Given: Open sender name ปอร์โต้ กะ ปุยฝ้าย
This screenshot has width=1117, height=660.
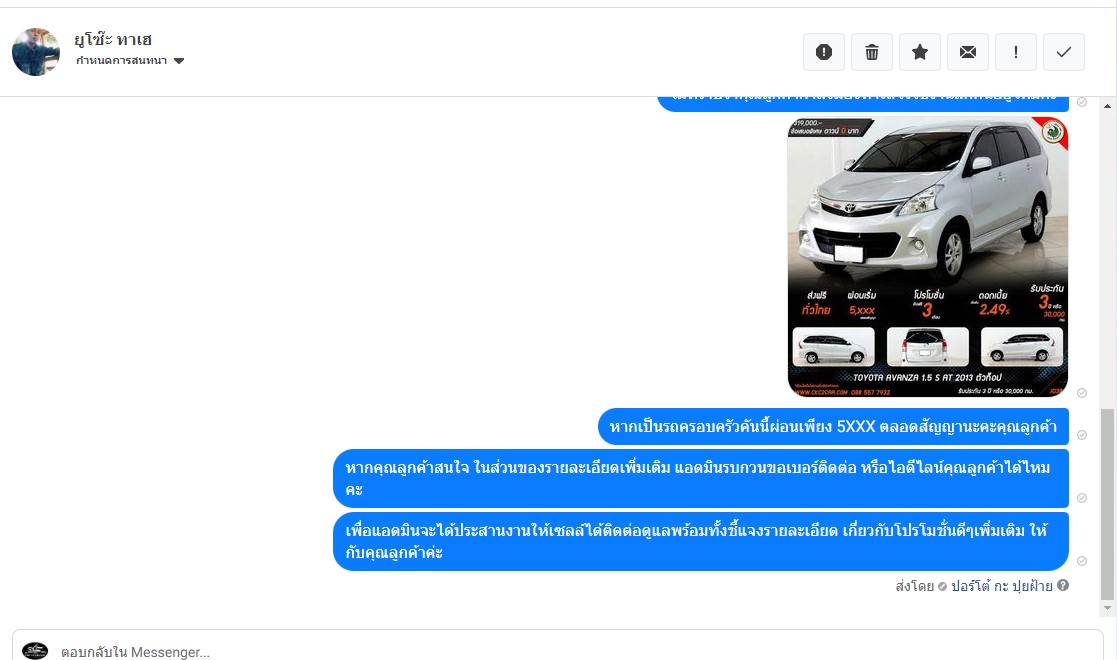Looking at the screenshot, I should click(x=1002, y=586).
